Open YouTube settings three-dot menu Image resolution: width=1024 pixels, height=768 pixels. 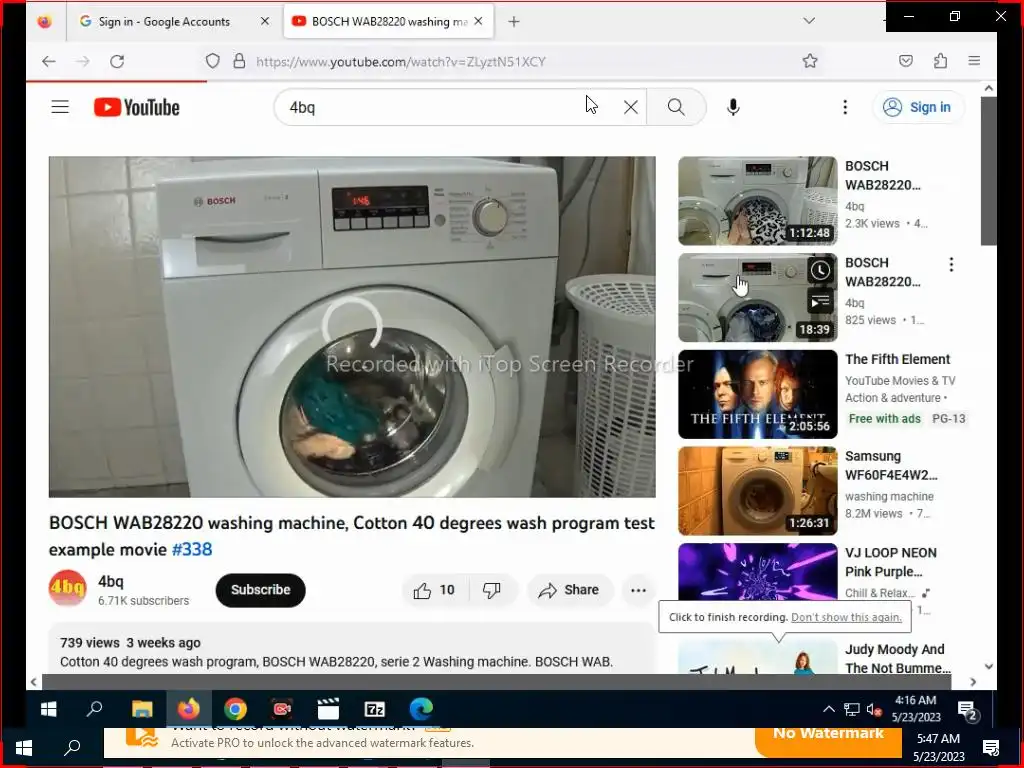pos(844,107)
